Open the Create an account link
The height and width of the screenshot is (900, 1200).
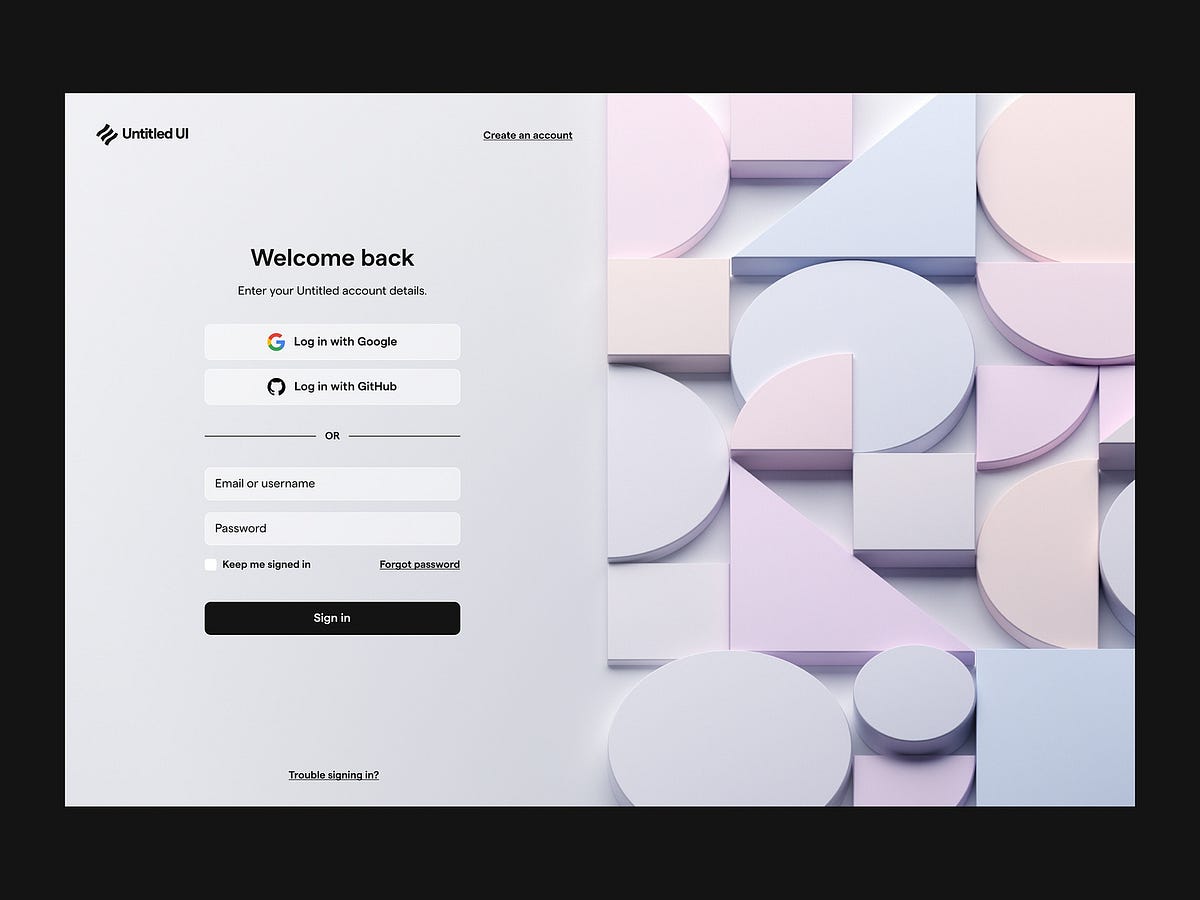coord(528,134)
